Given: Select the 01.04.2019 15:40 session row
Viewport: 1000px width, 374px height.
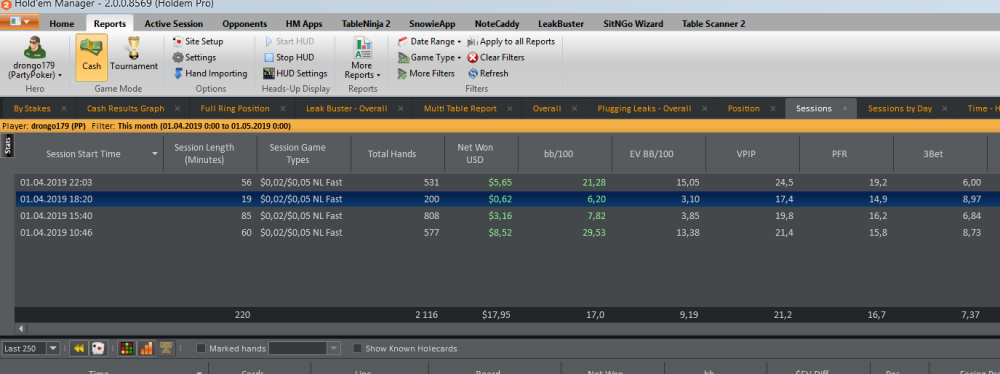Looking at the screenshot, I should (507, 216).
